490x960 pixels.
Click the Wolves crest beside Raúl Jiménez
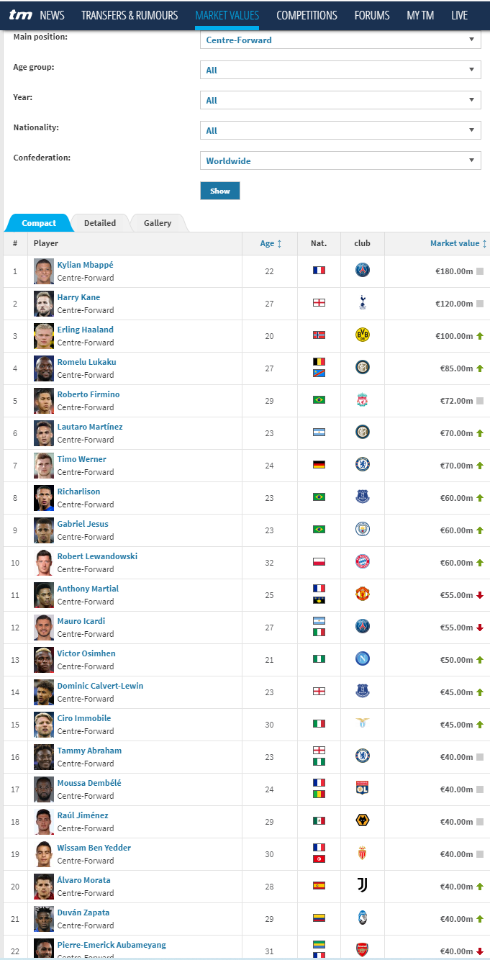pos(363,820)
